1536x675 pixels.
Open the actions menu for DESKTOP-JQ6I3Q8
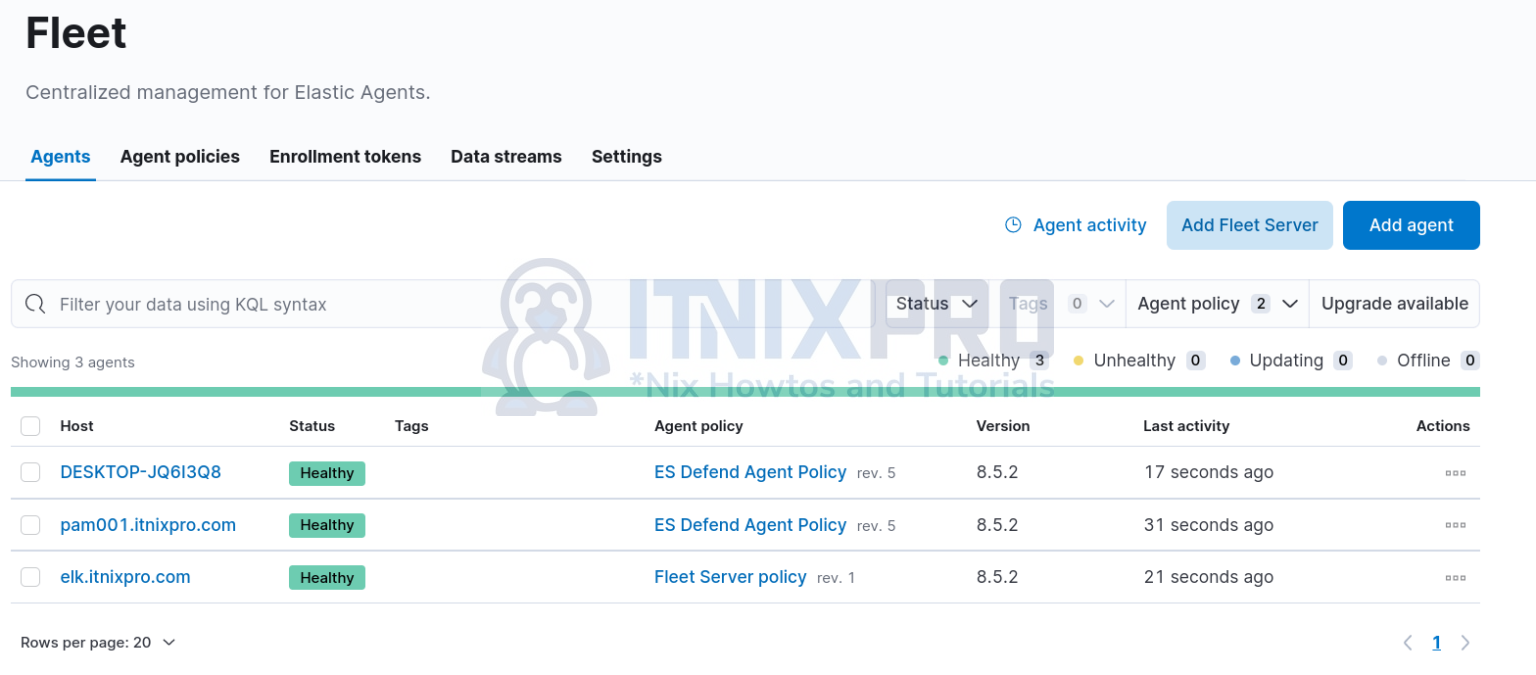click(1455, 472)
